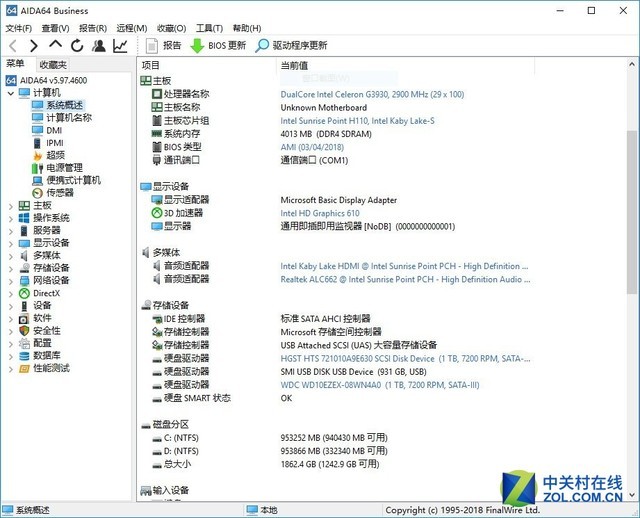The image size is (640, 518).
Task: Switch to the 菜单 tab
Action: (16, 63)
